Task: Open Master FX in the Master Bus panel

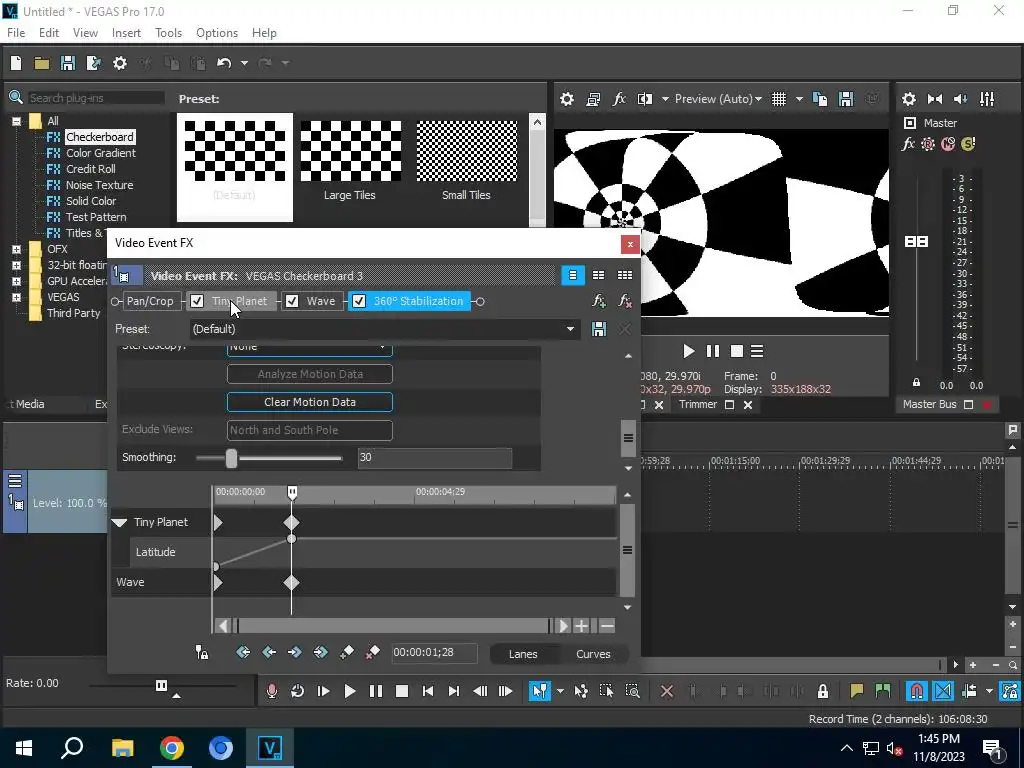Action: tap(908, 144)
